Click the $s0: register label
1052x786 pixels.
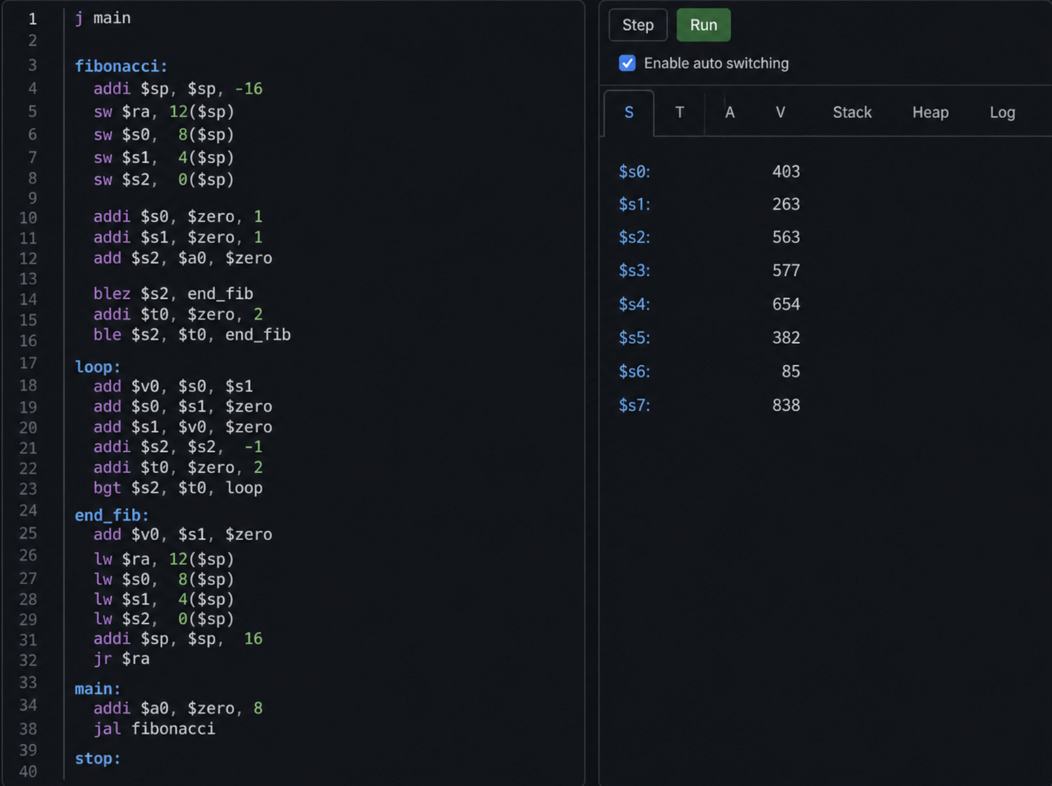click(634, 172)
